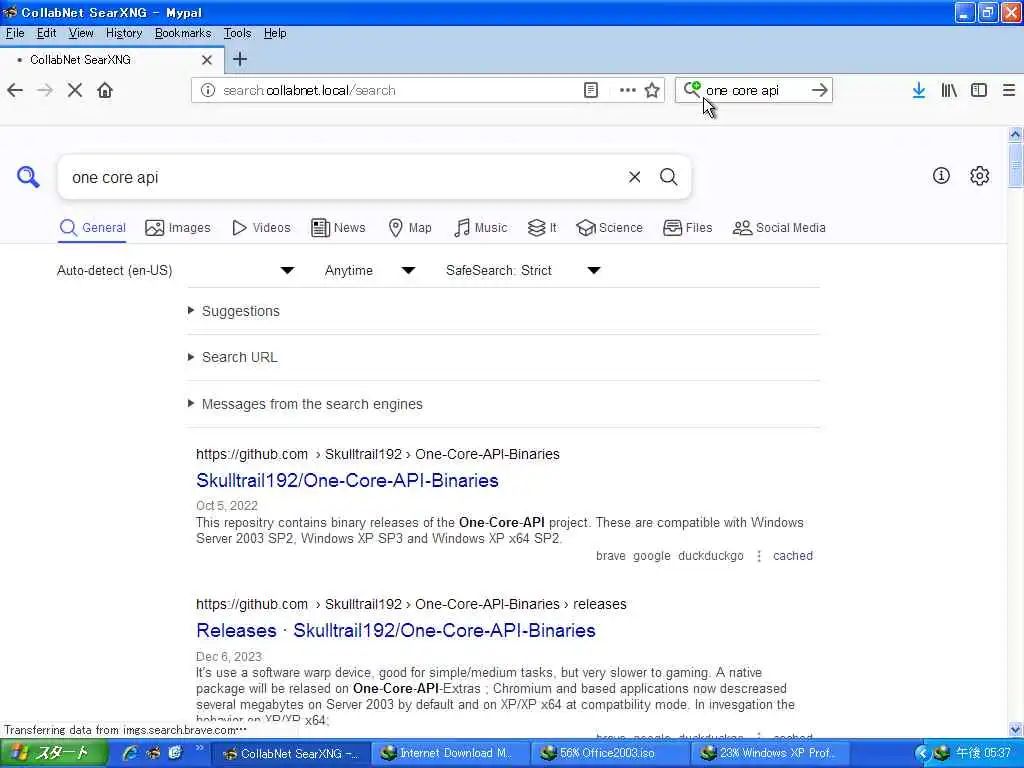The height and width of the screenshot is (768, 1024).
Task: Open the hamburger application menu
Action: click(1008, 90)
